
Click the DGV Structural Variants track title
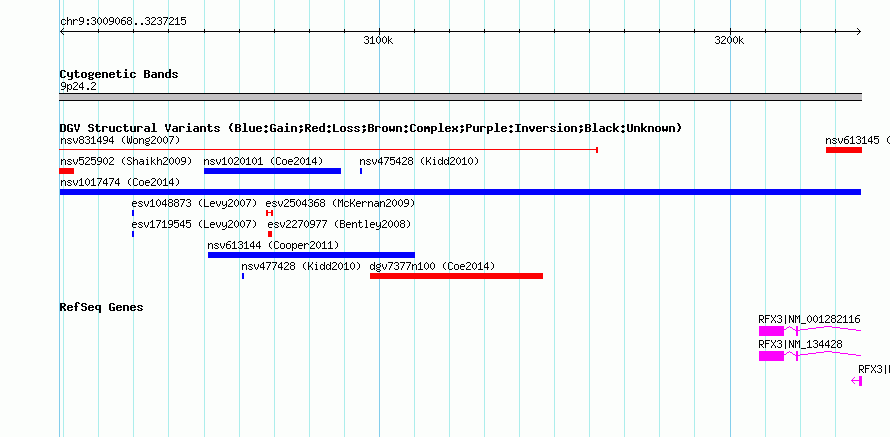tap(371, 128)
